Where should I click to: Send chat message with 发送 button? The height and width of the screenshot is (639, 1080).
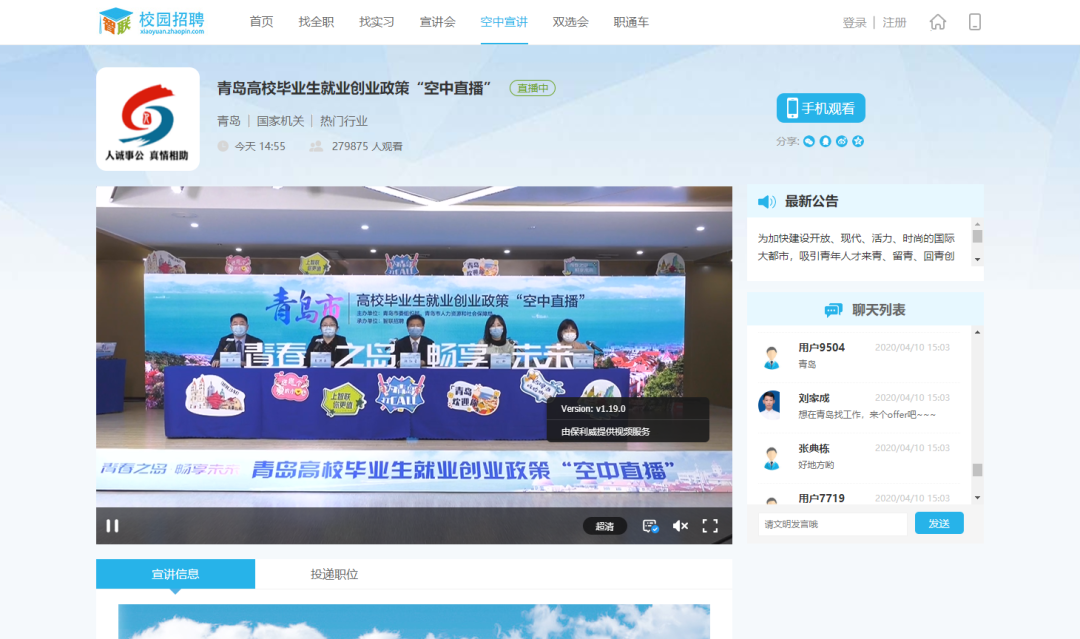click(x=939, y=523)
